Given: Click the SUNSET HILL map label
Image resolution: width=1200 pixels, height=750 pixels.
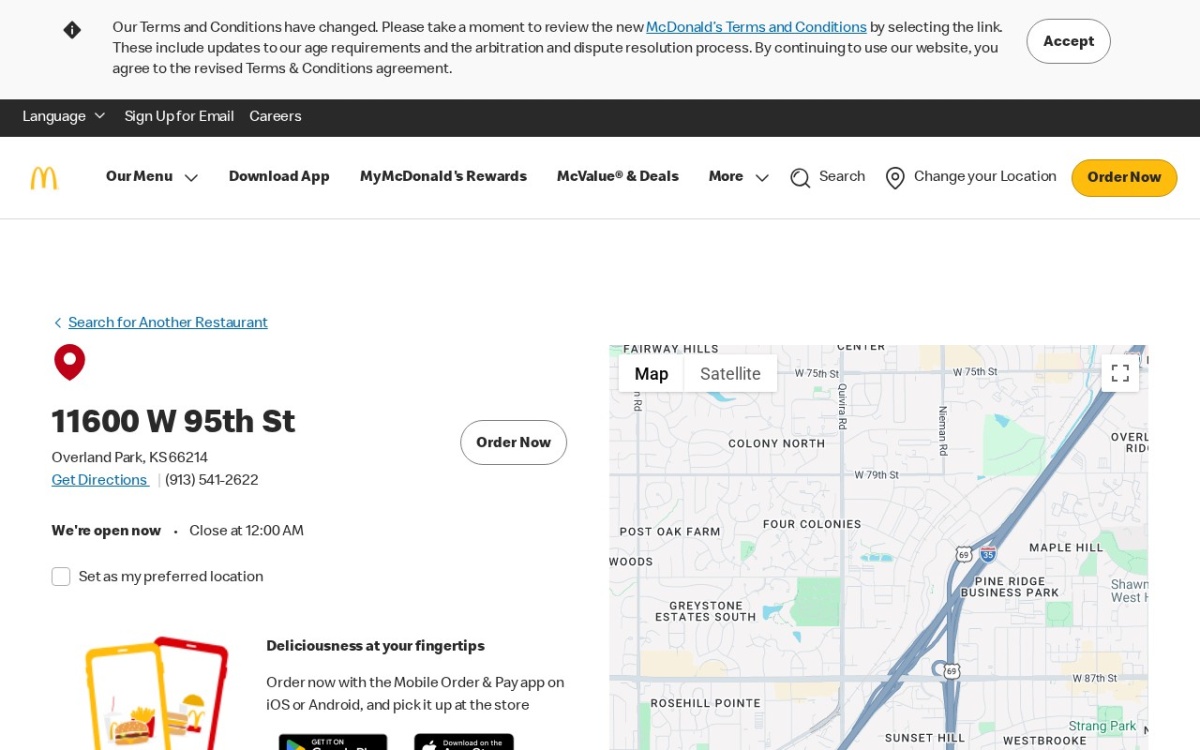Looking at the screenshot, I should point(925,738).
